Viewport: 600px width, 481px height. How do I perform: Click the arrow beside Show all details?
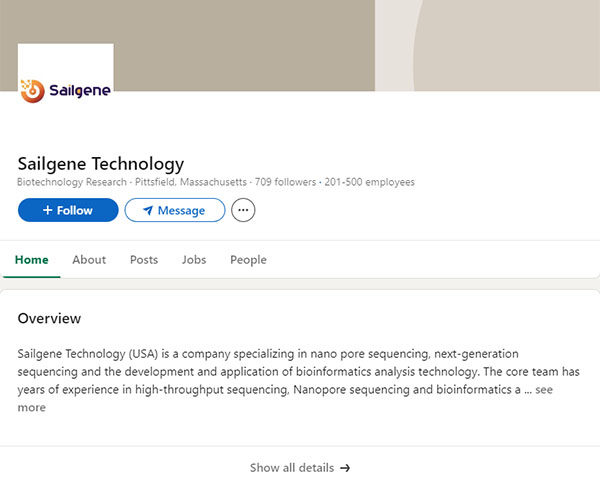[345, 468]
